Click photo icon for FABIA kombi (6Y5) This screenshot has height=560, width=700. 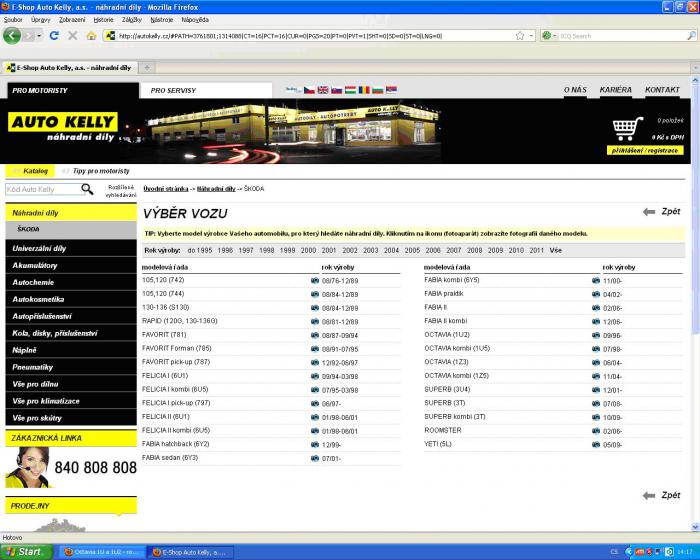click(x=596, y=280)
